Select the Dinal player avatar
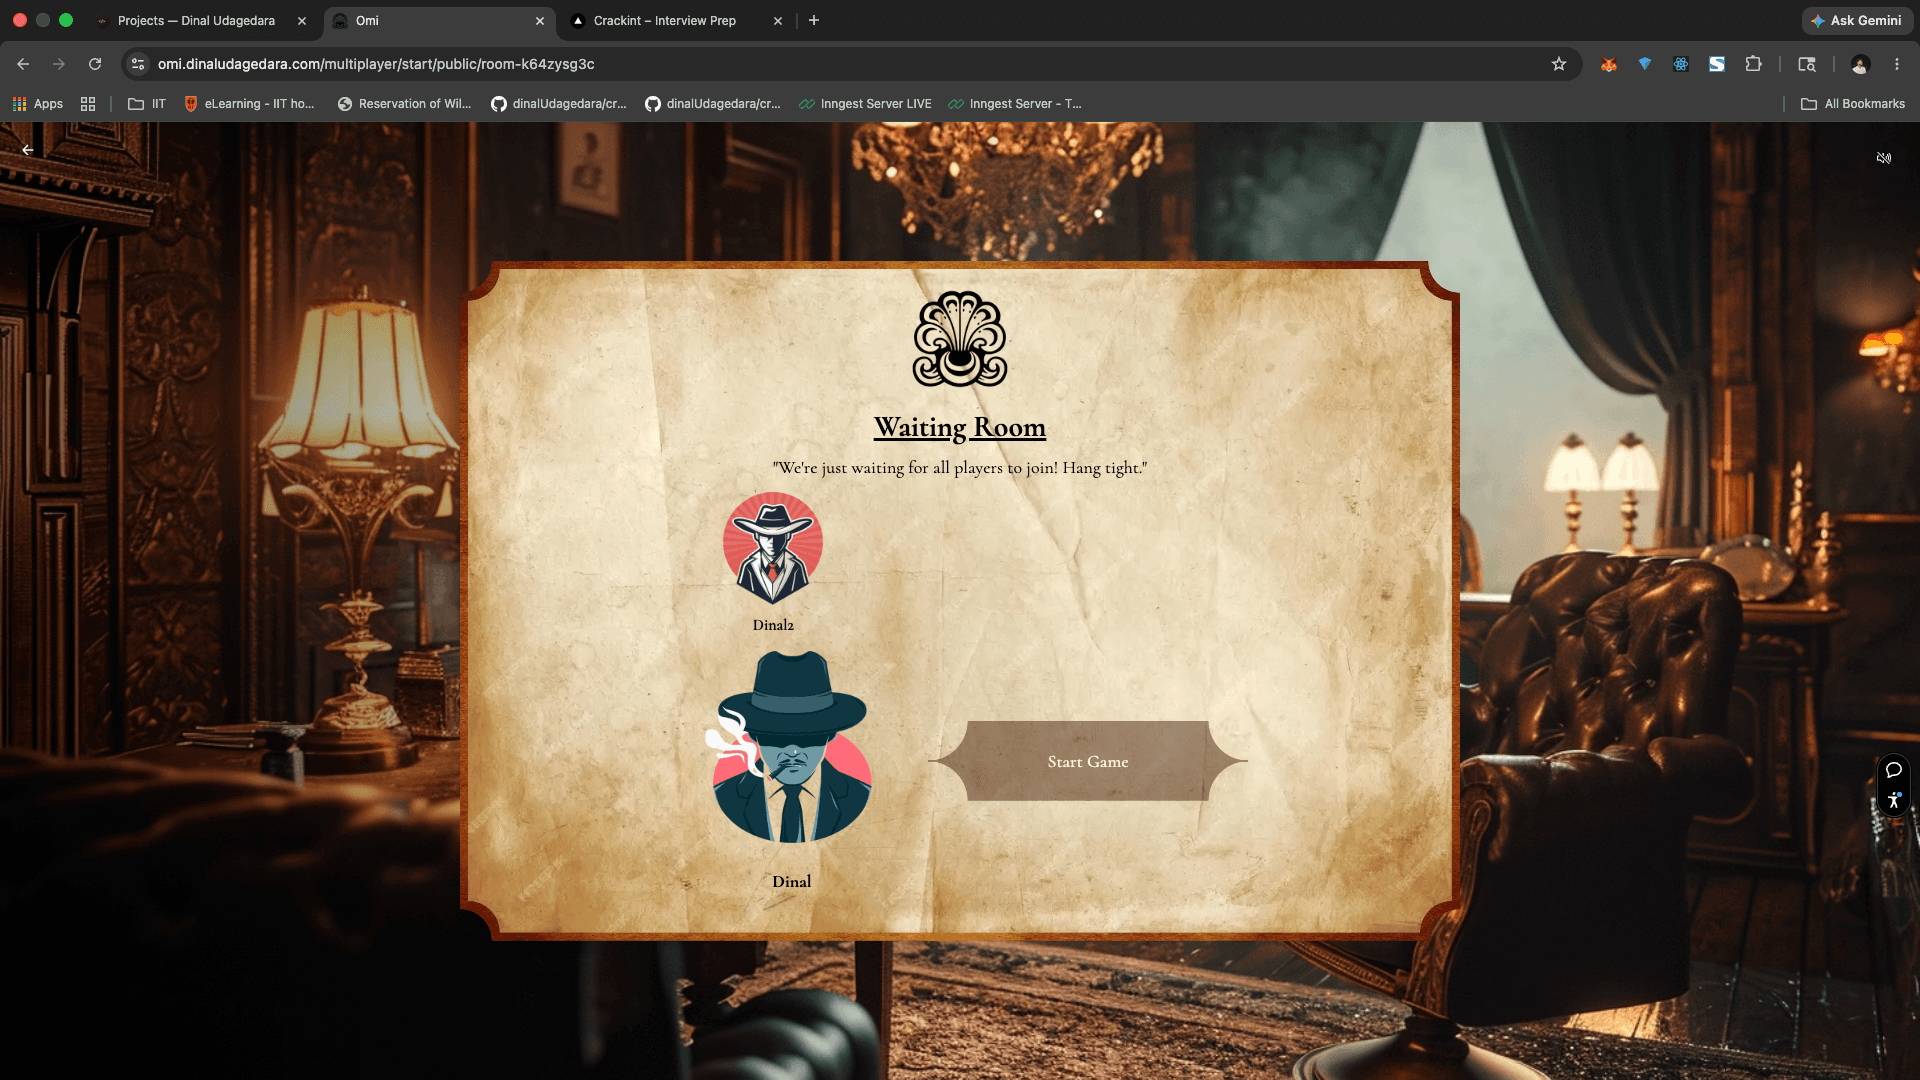Screen dimensions: 1920x1080 tap(790, 748)
